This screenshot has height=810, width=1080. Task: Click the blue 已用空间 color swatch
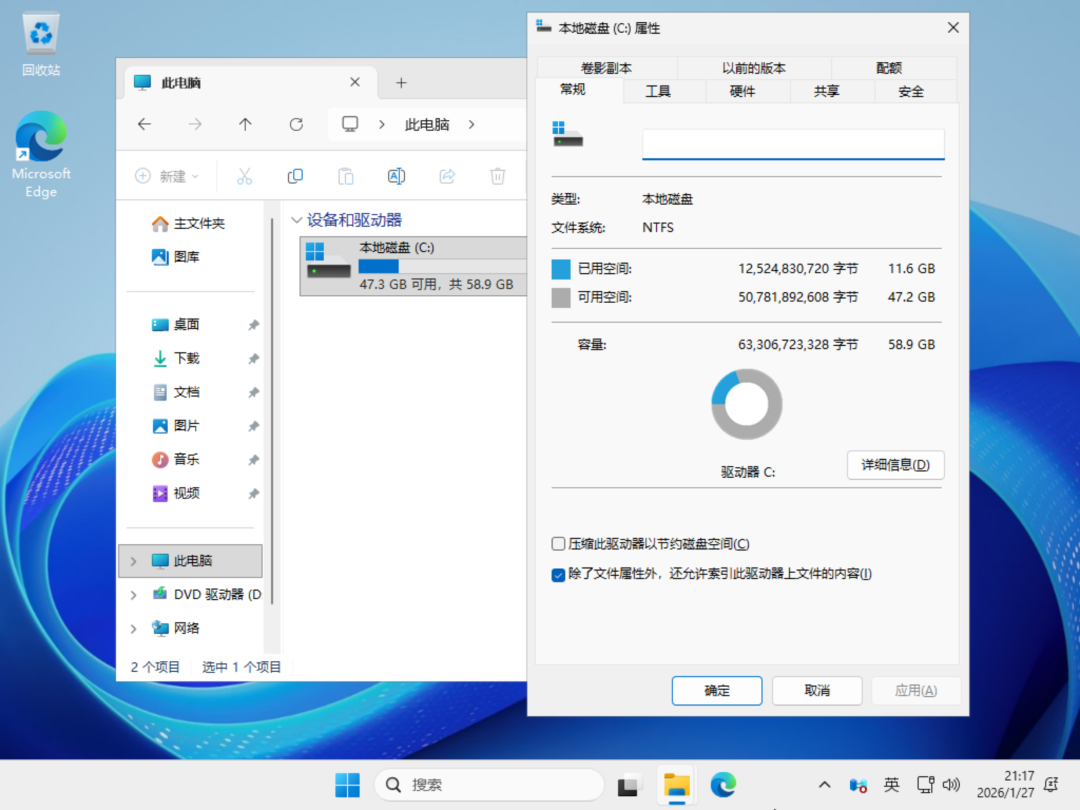point(561,269)
